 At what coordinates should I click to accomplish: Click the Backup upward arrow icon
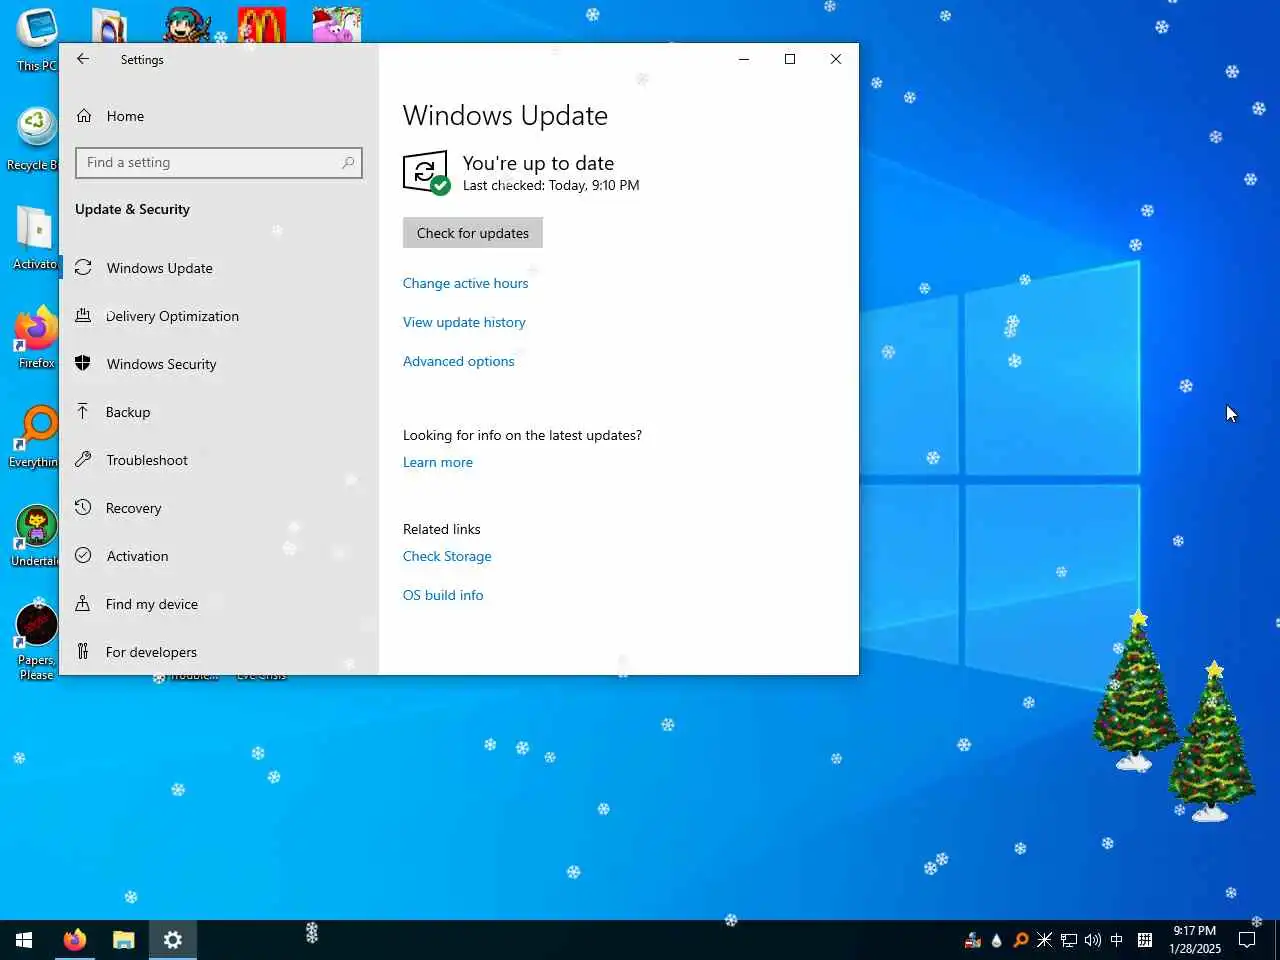pyautogui.click(x=83, y=411)
